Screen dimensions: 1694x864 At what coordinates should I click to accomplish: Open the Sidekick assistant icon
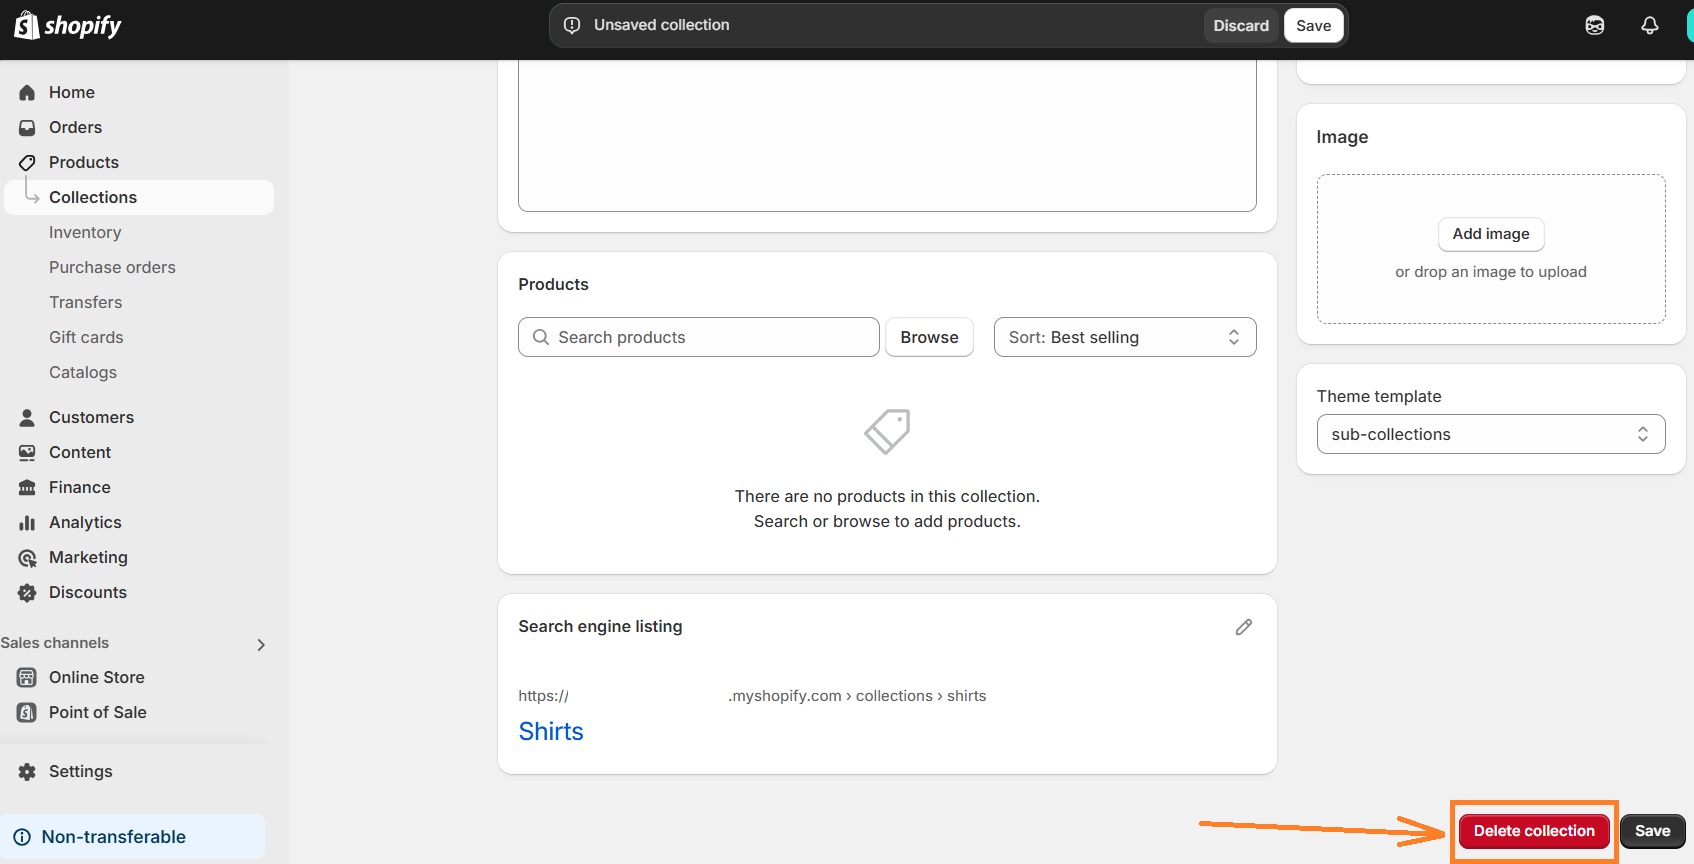pyautogui.click(x=1594, y=25)
